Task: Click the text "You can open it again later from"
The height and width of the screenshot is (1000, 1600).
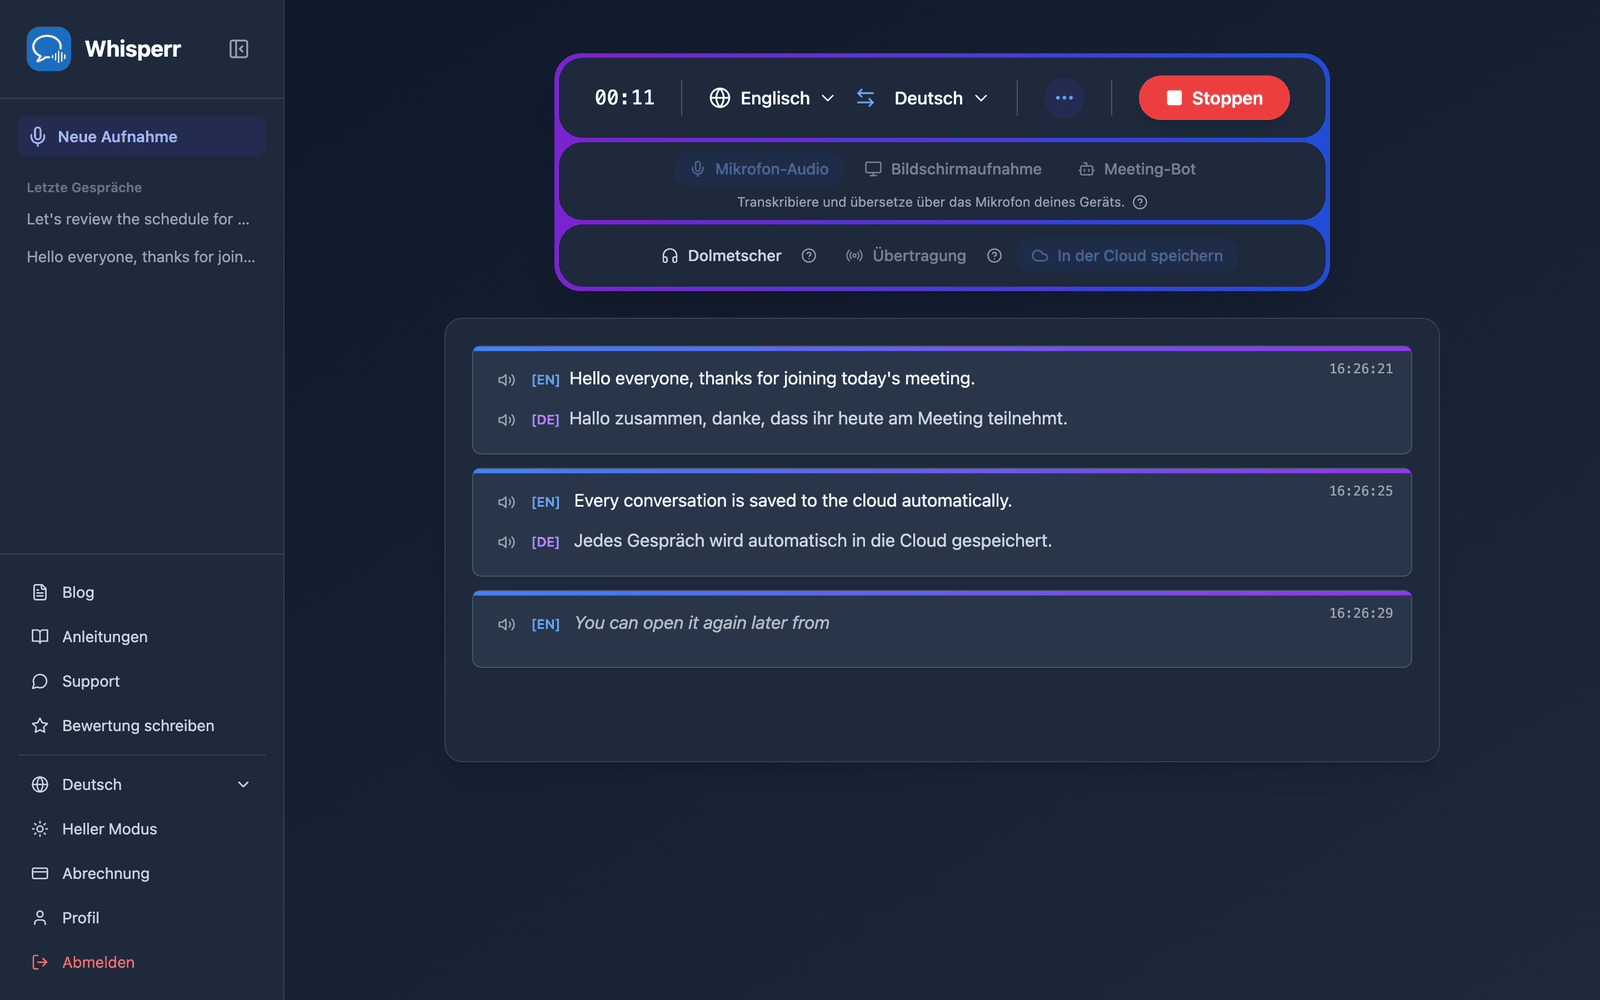Action: 702,623
